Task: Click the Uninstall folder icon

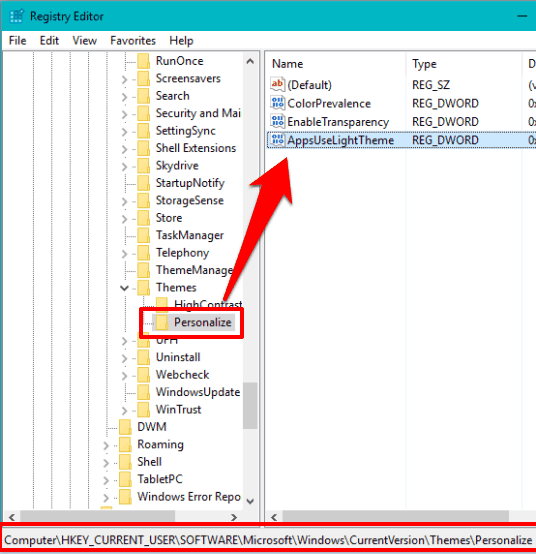Action: point(144,357)
